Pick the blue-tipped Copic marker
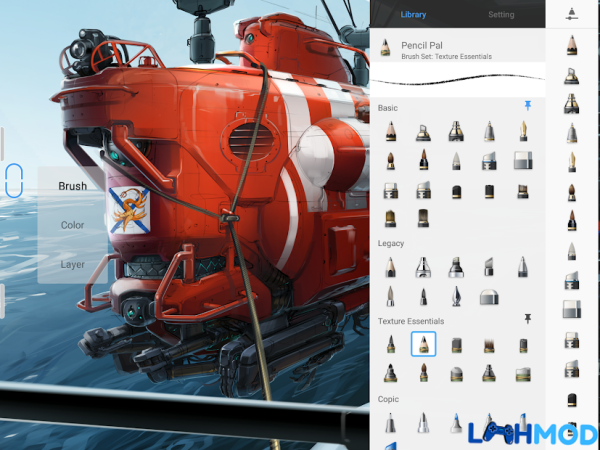This screenshot has width=600, height=450. 456,423
